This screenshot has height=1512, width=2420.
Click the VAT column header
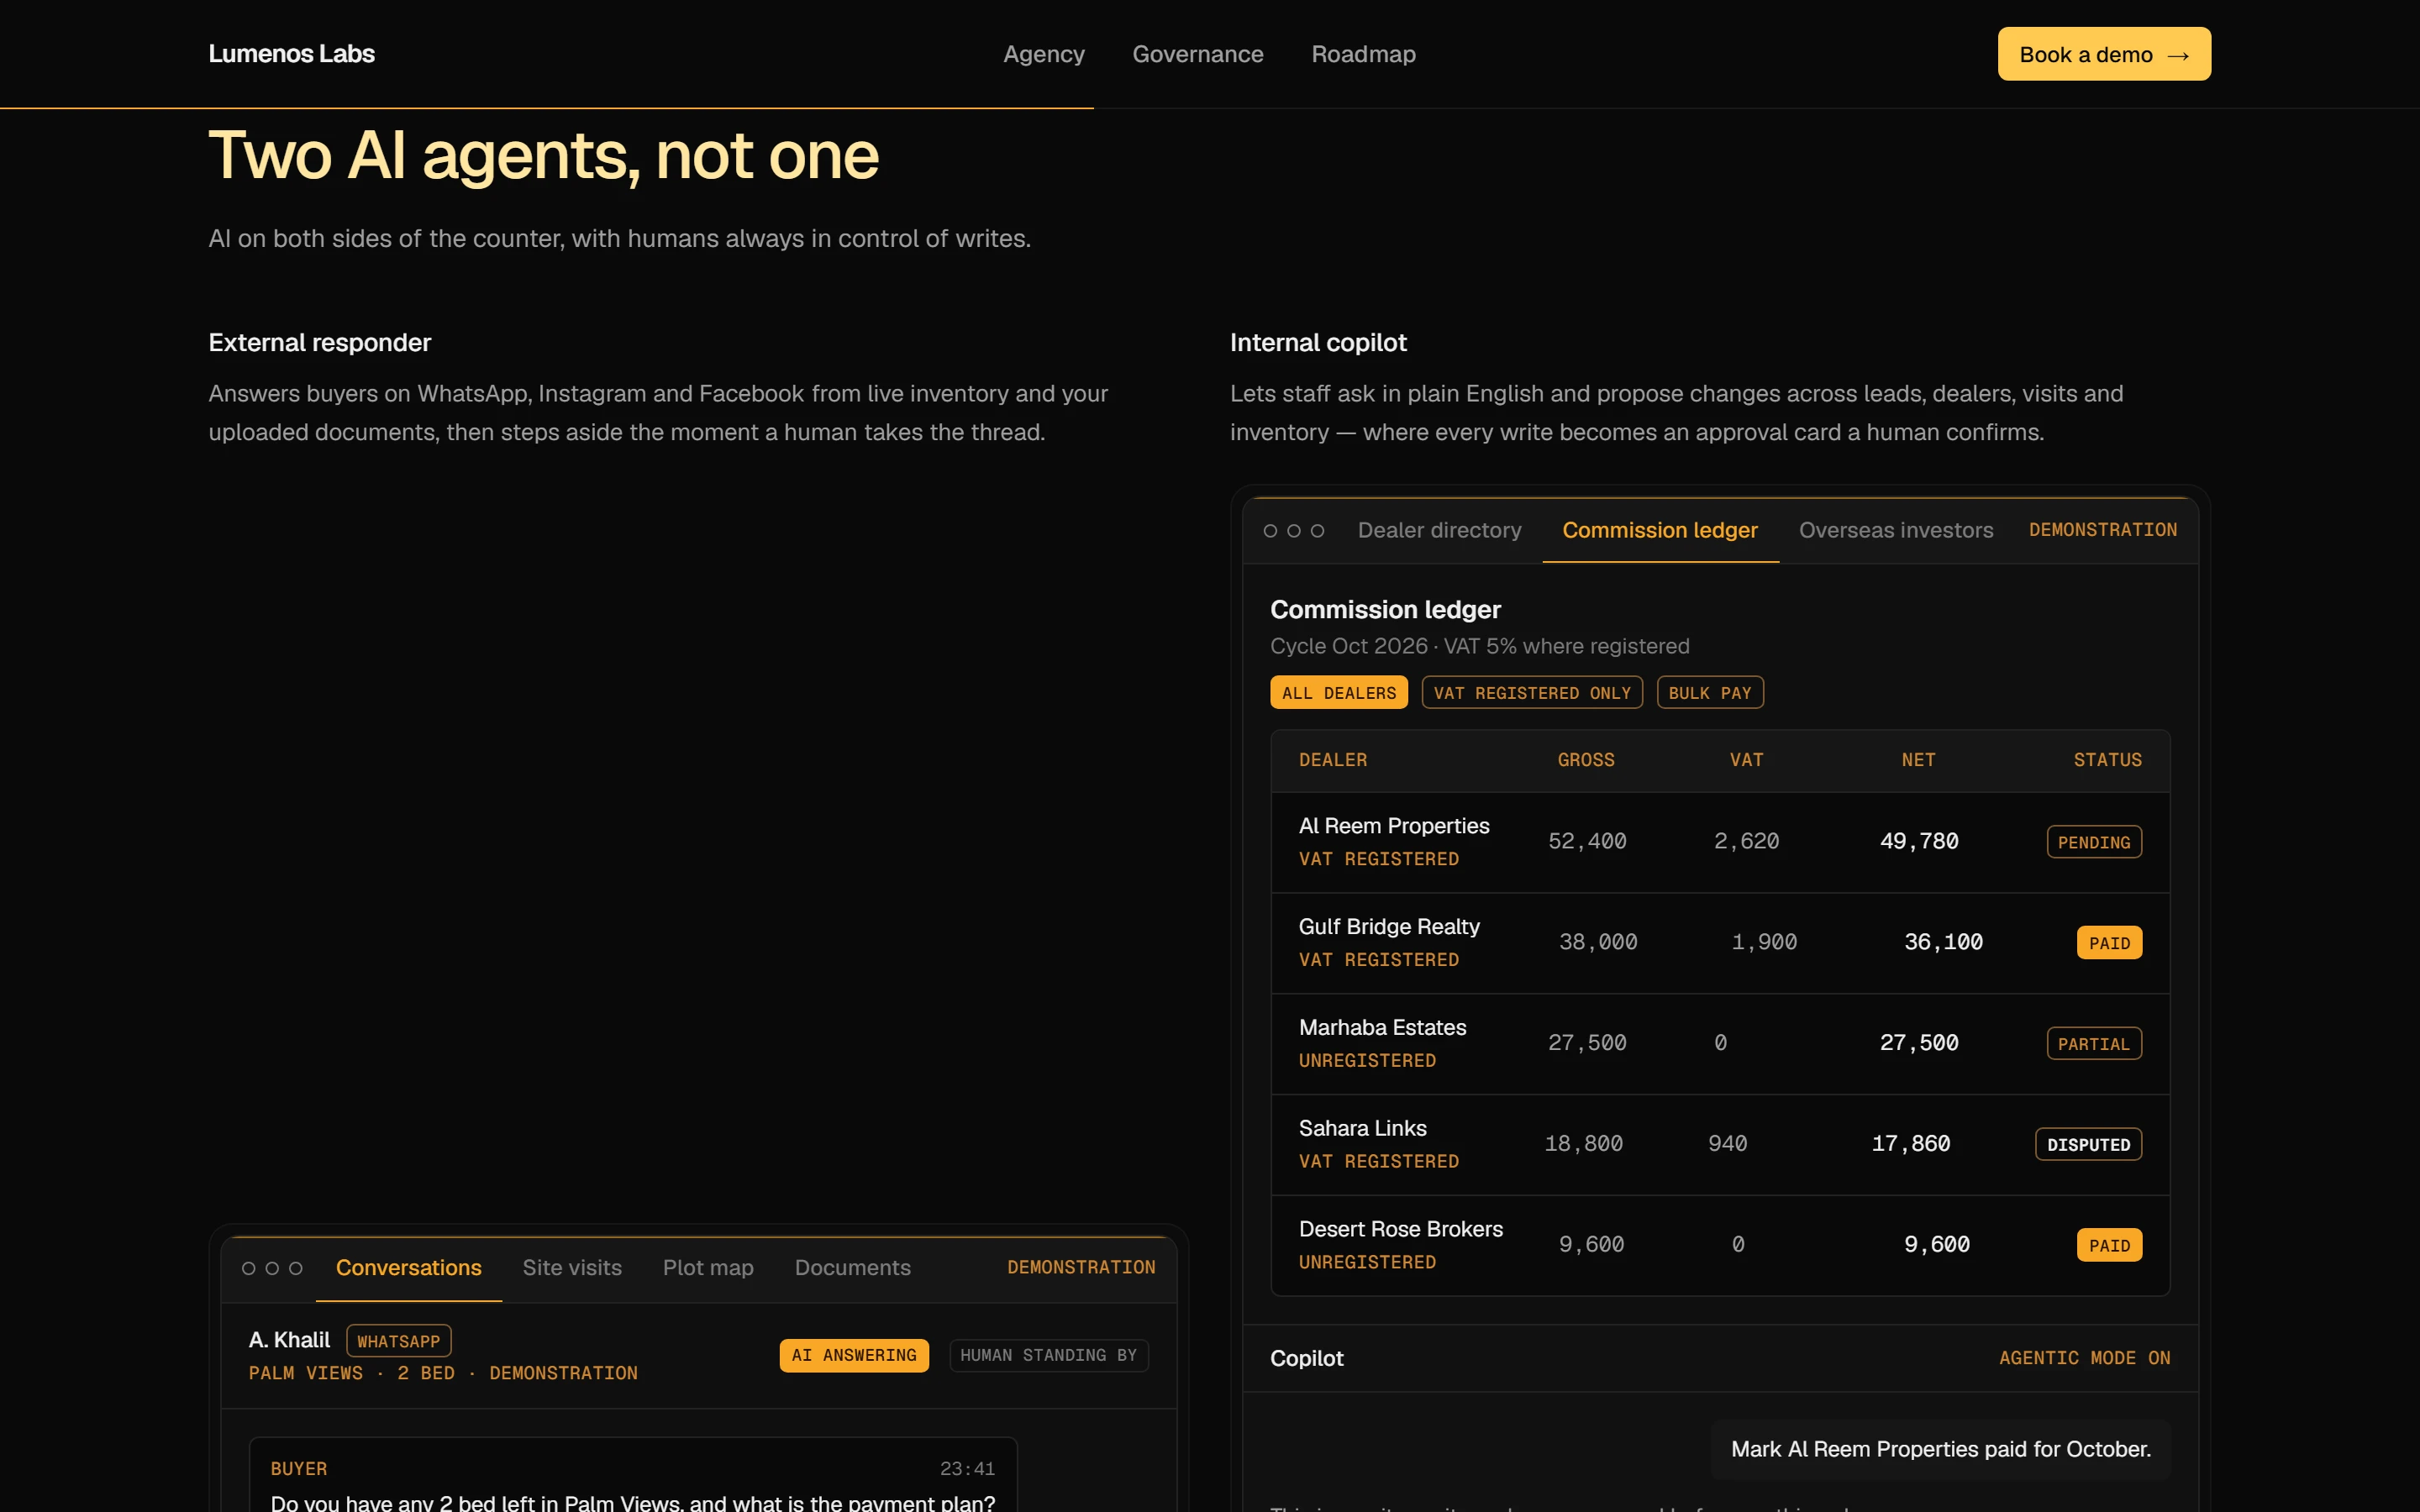pyautogui.click(x=1746, y=760)
